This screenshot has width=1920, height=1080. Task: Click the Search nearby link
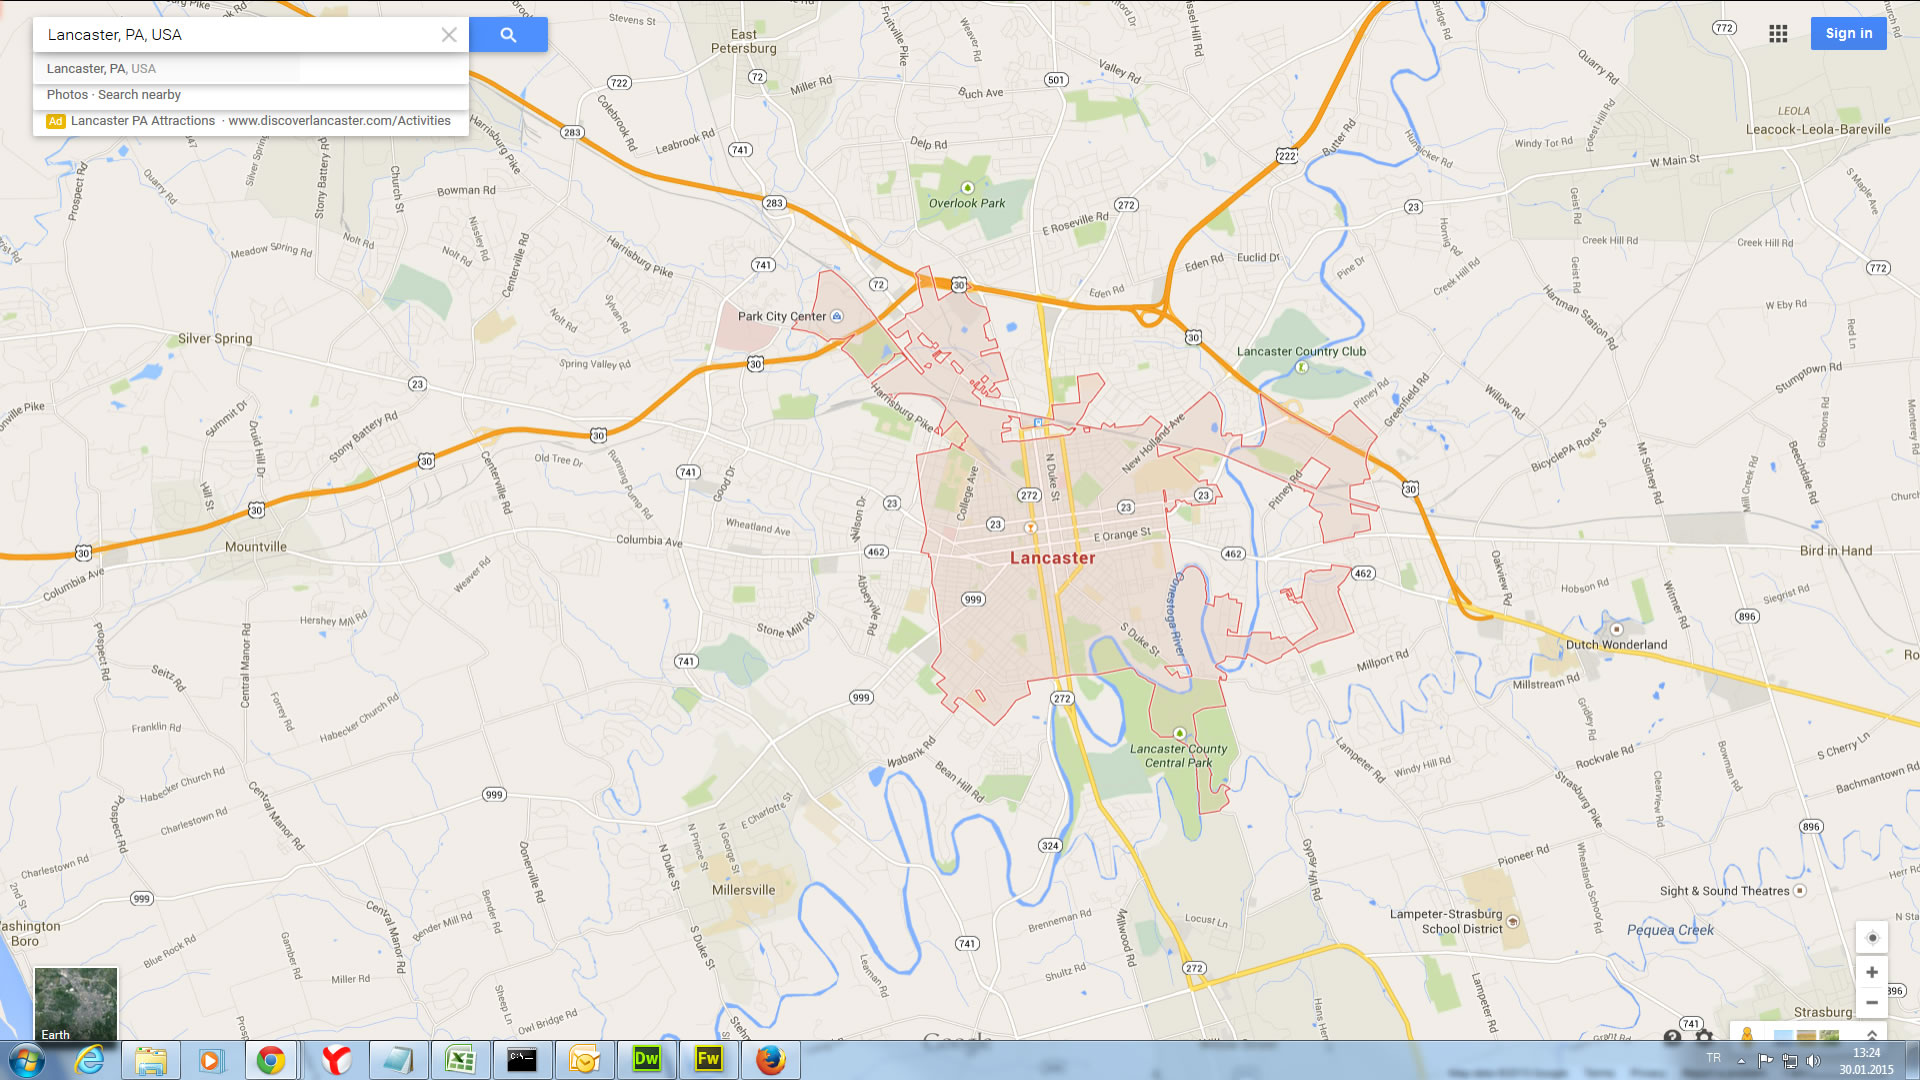(x=139, y=95)
